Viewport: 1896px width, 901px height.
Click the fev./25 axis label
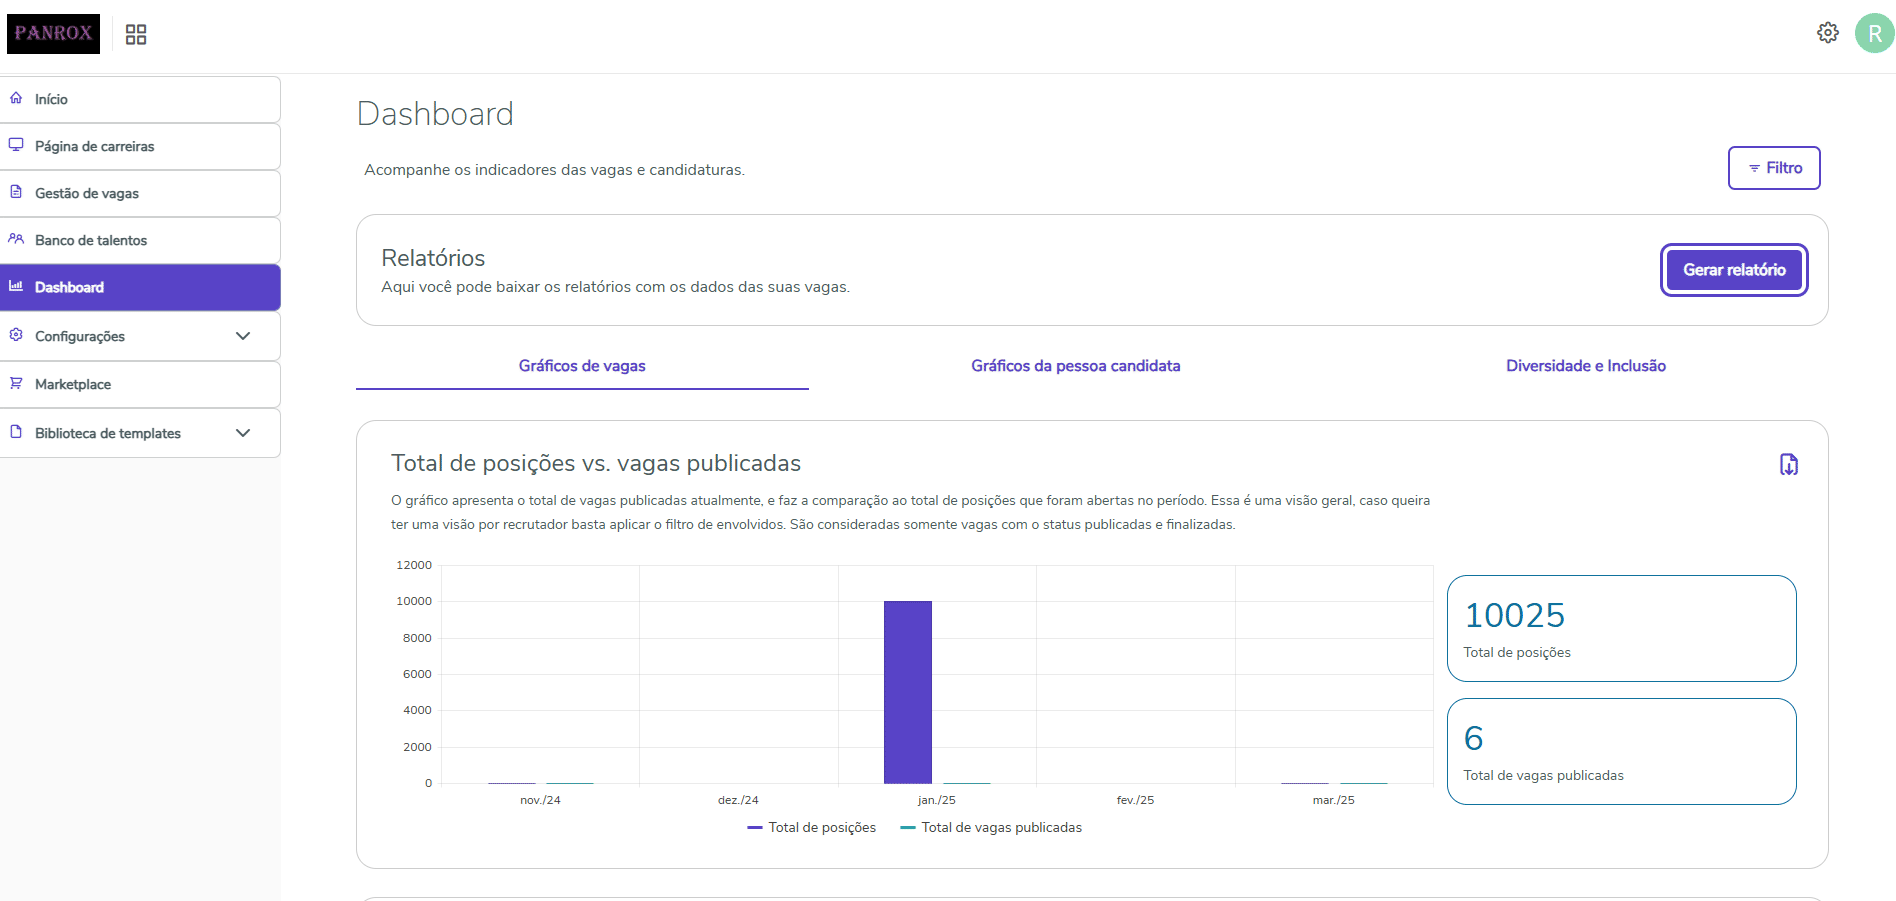coord(1135,800)
